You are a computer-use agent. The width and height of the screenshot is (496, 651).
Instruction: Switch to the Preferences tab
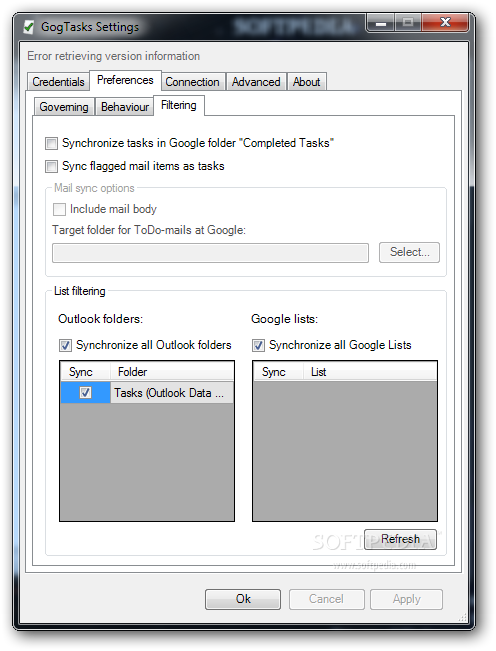coord(125,80)
